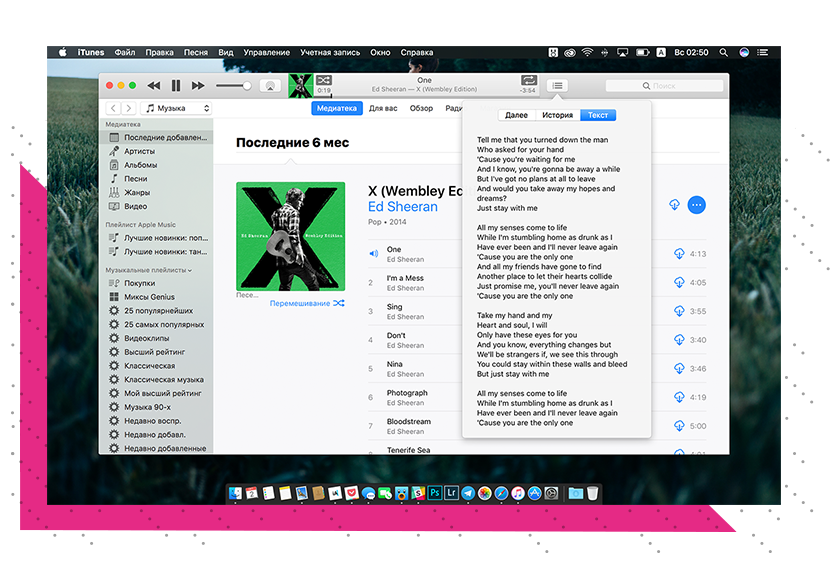The width and height of the screenshot is (840, 580).
Task: Open Альбомы in the sidebar
Action: click(158, 165)
